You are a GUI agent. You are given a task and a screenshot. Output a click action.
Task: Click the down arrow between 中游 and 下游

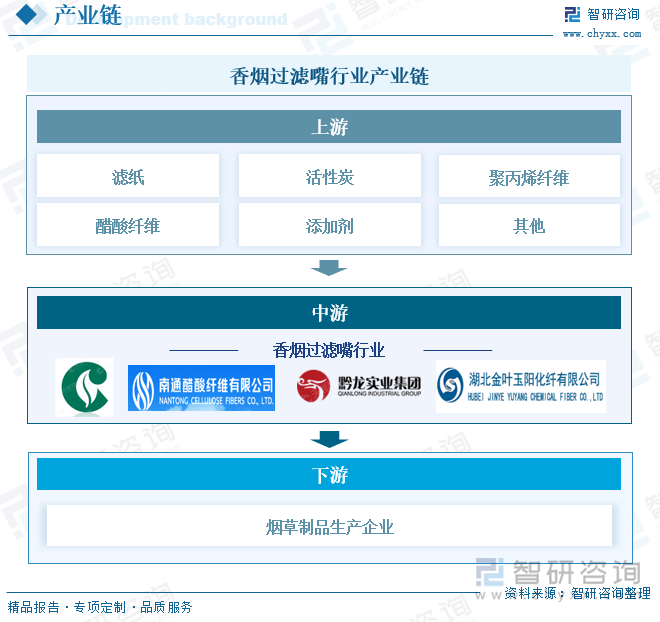pyautogui.click(x=329, y=439)
